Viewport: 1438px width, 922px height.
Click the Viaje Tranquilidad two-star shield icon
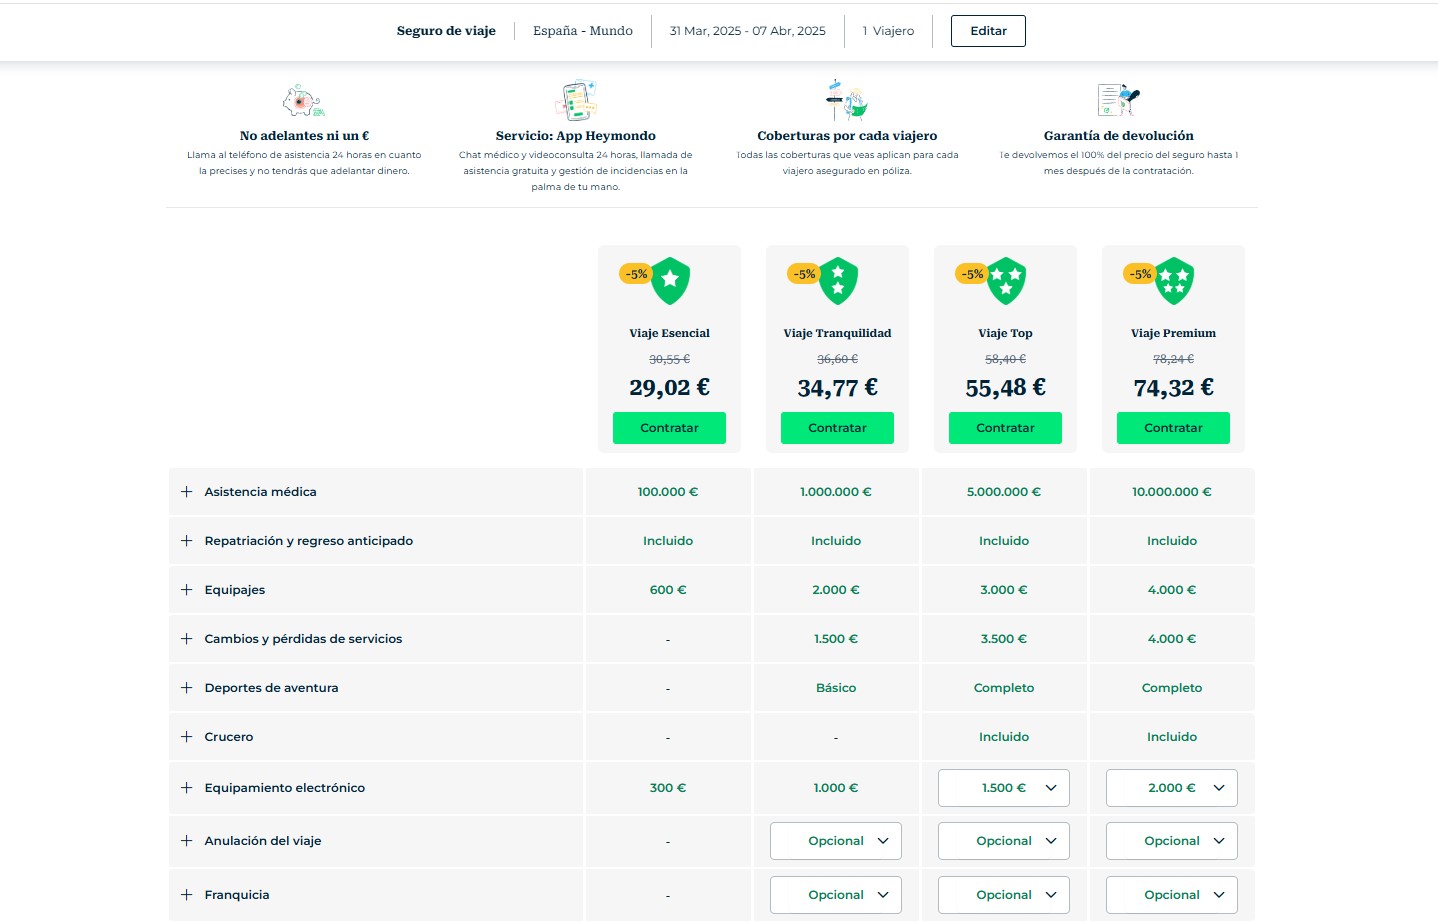[838, 281]
